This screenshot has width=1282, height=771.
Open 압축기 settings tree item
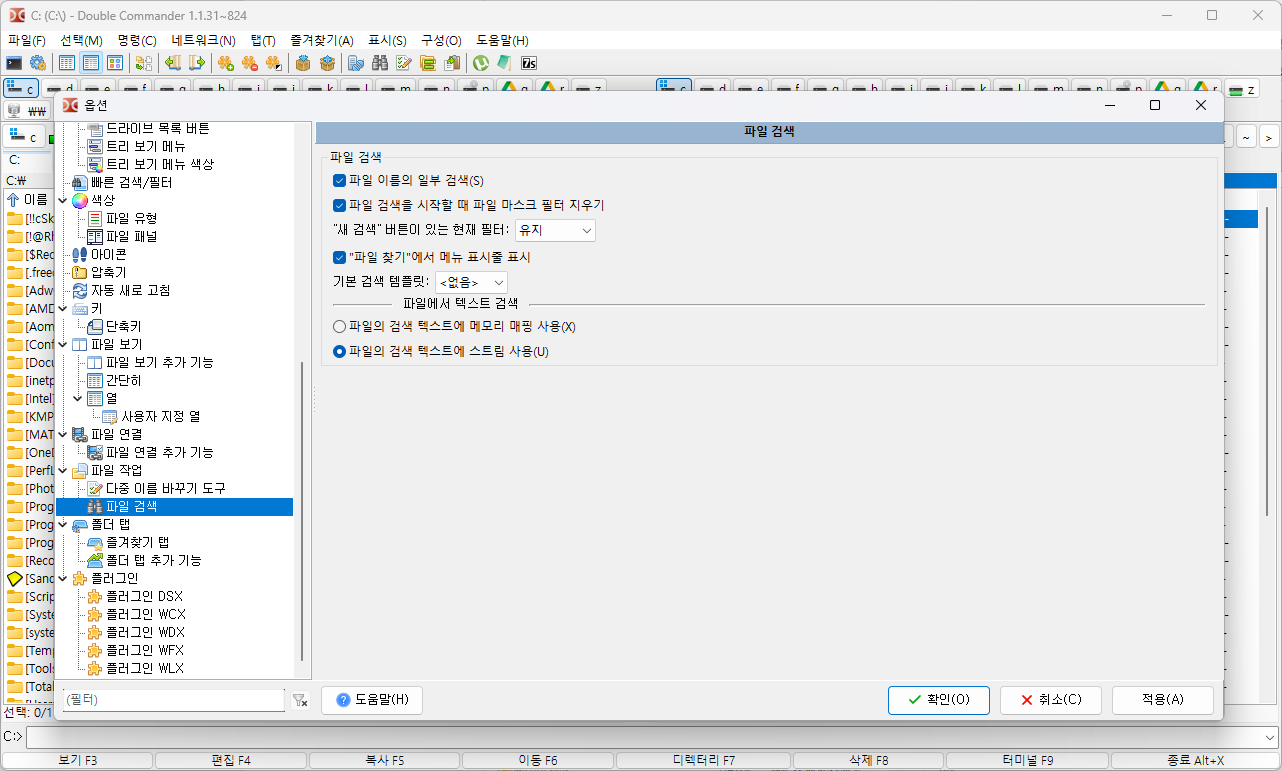coord(108,272)
